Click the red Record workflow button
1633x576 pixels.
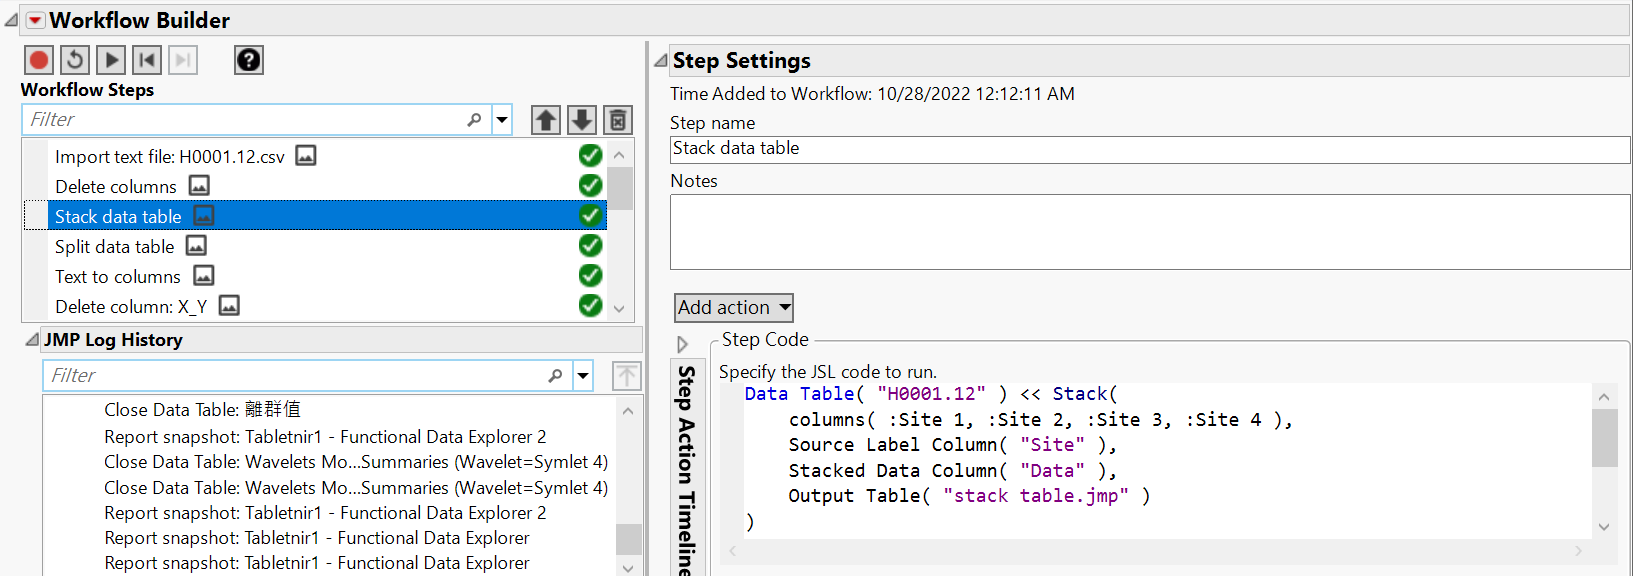pyautogui.click(x=39, y=60)
